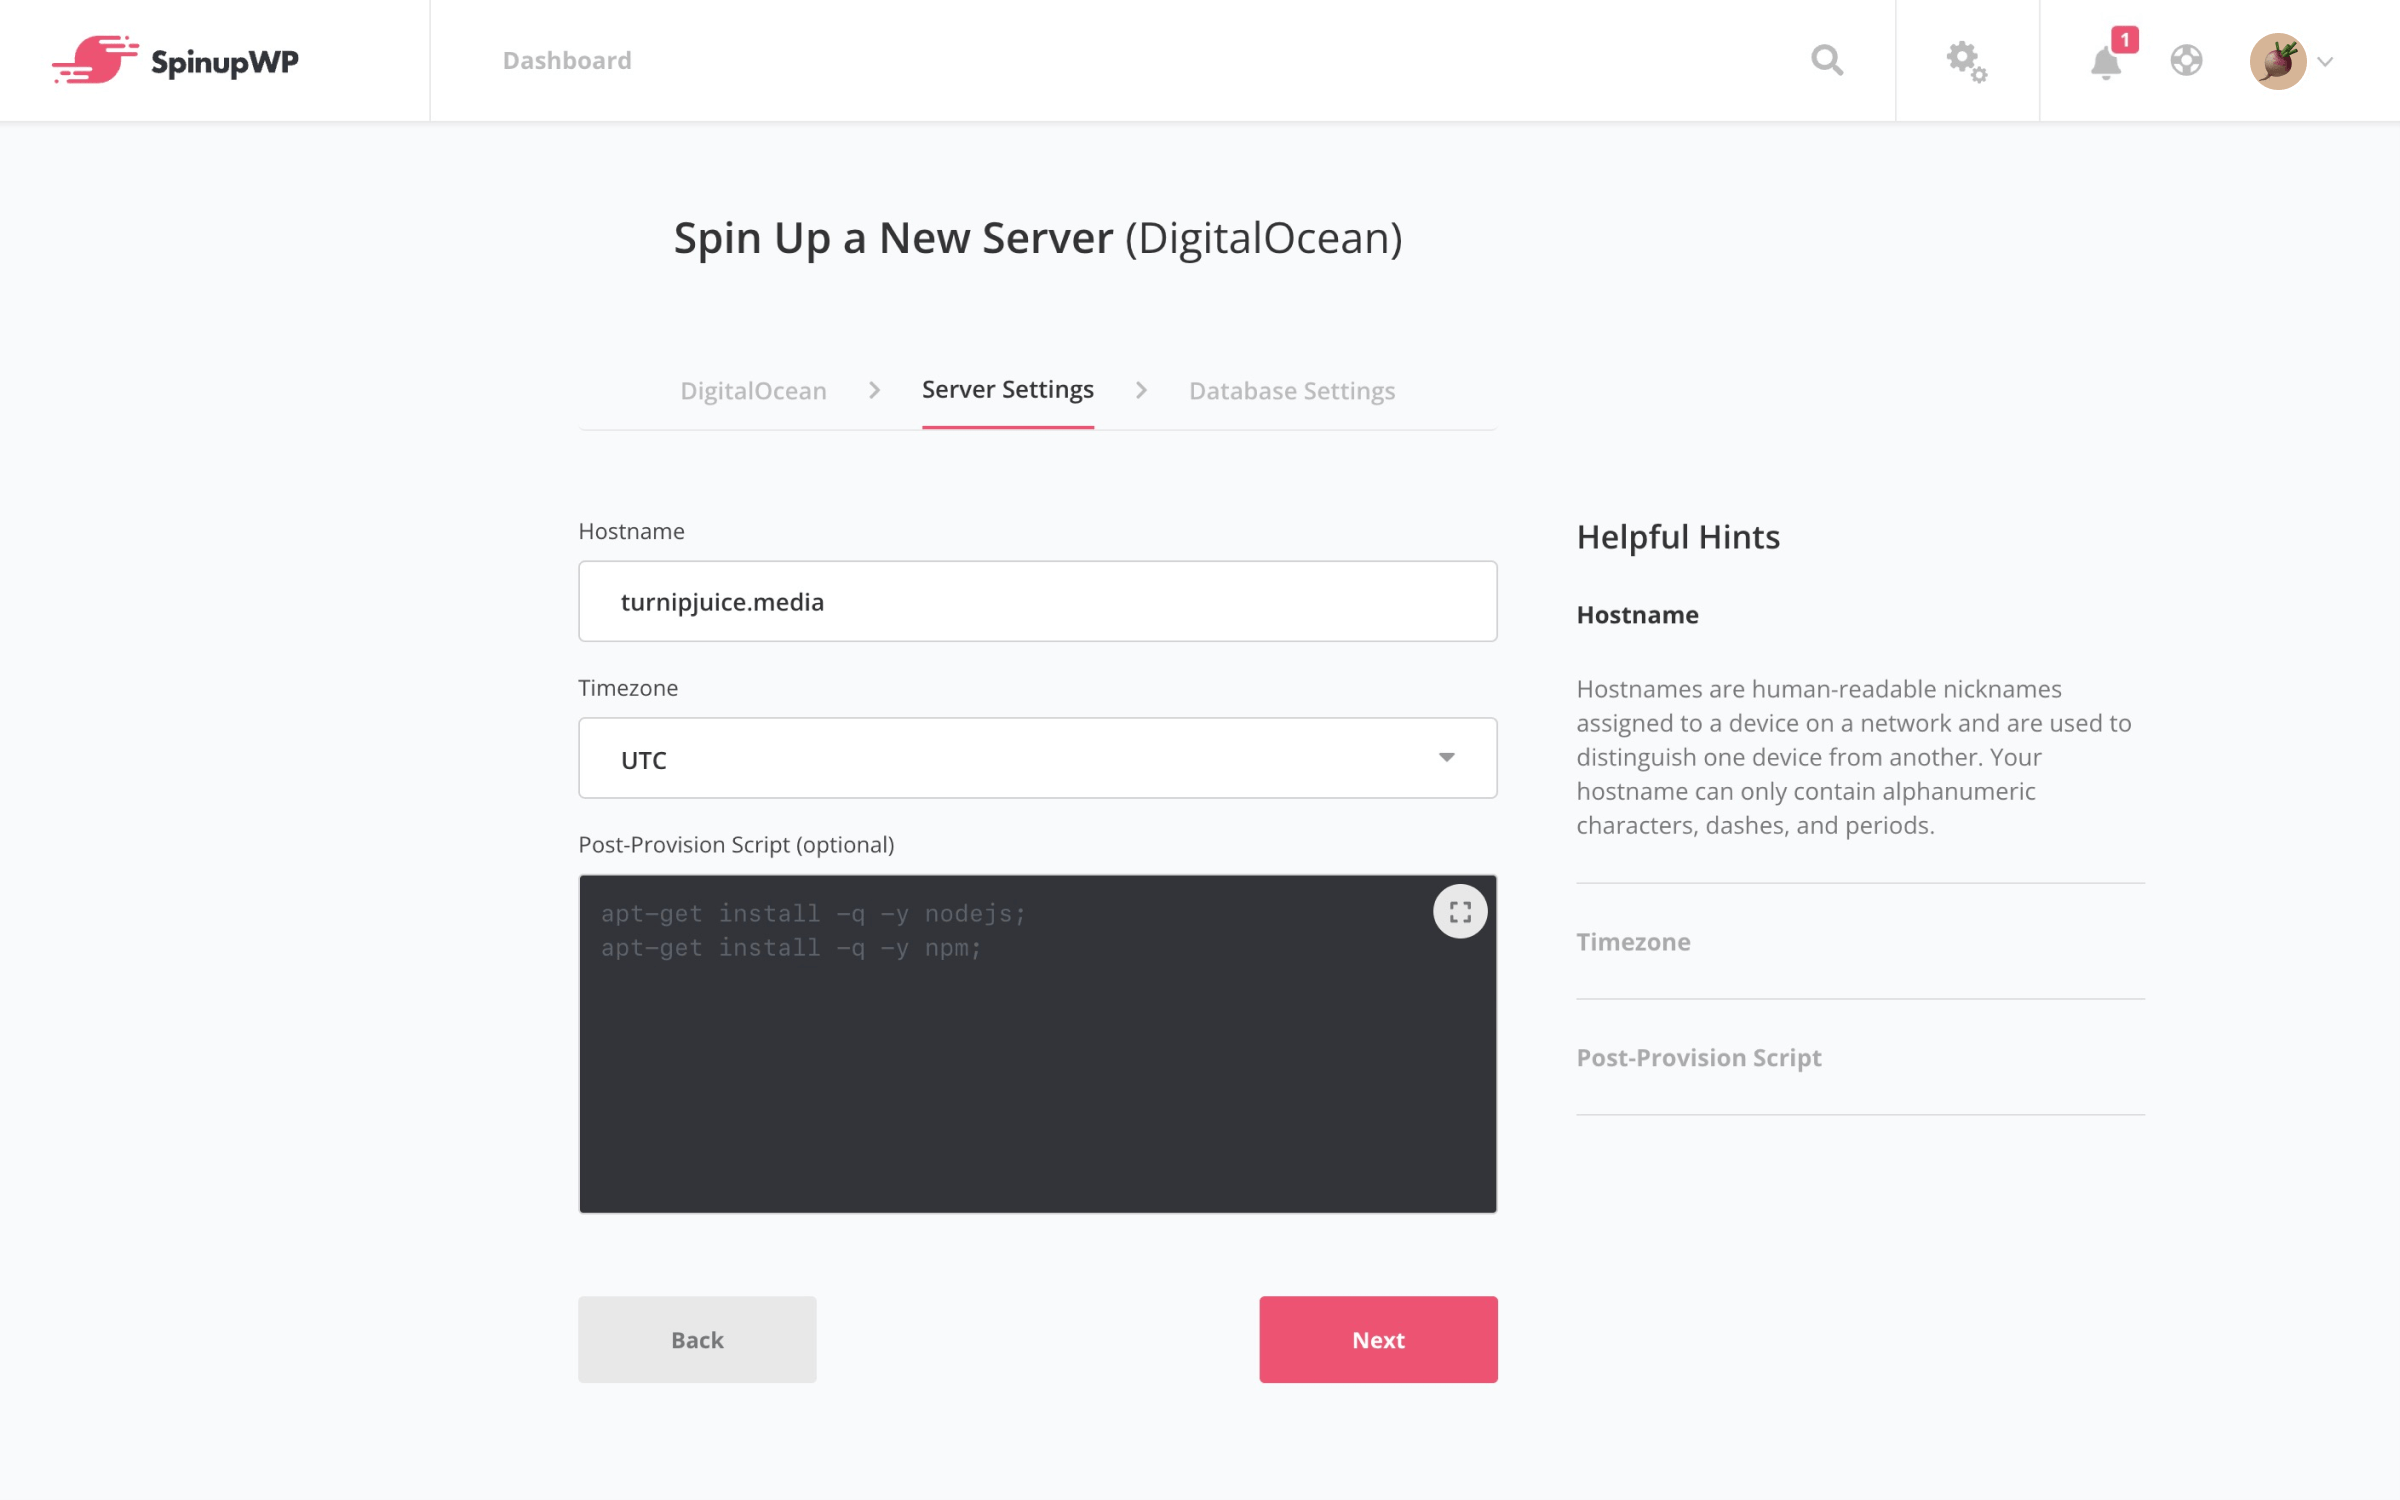Switch to the DigitalOcean step tab
This screenshot has height=1500, width=2400.
753,390
